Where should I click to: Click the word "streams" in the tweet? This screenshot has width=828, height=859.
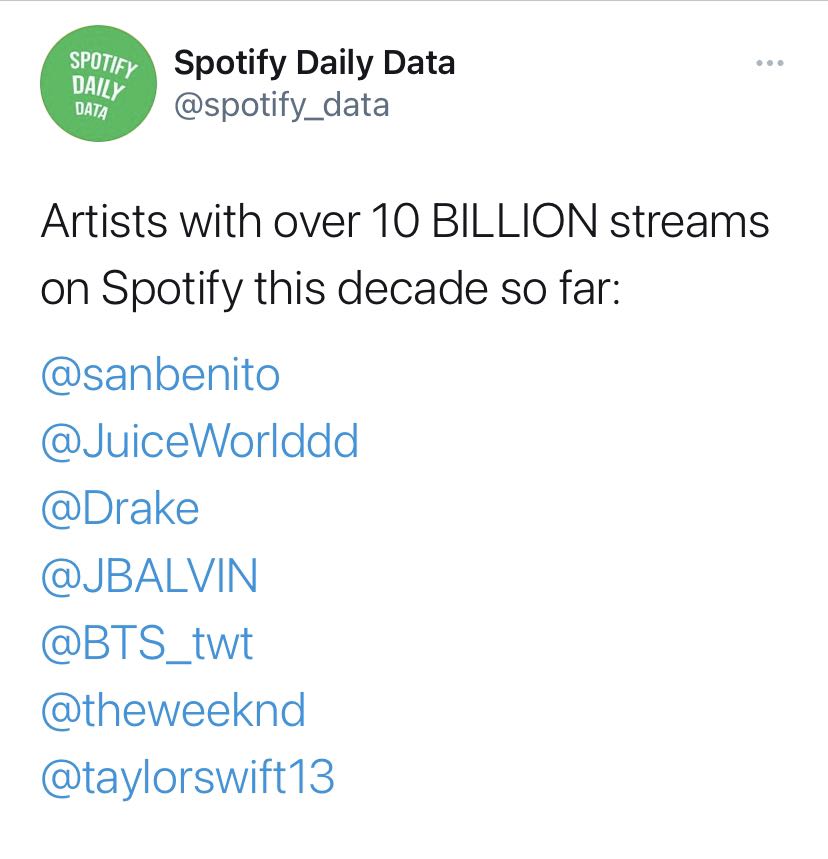click(689, 221)
